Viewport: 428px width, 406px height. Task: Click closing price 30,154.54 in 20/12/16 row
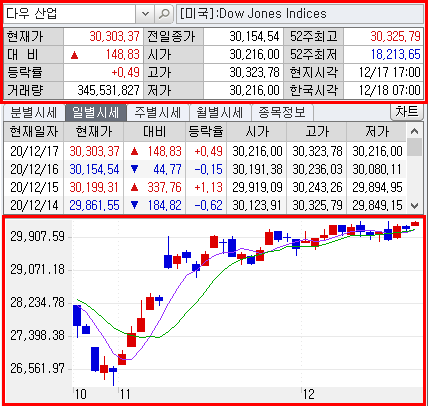click(x=94, y=169)
